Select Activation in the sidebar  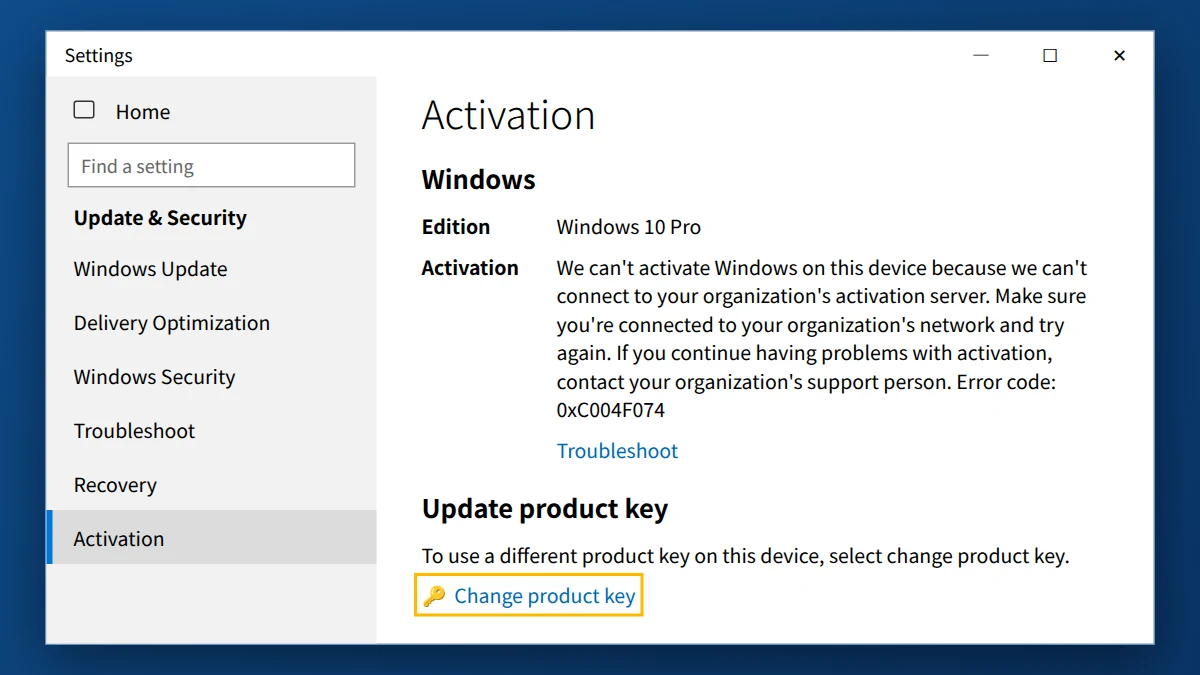coord(212,538)
